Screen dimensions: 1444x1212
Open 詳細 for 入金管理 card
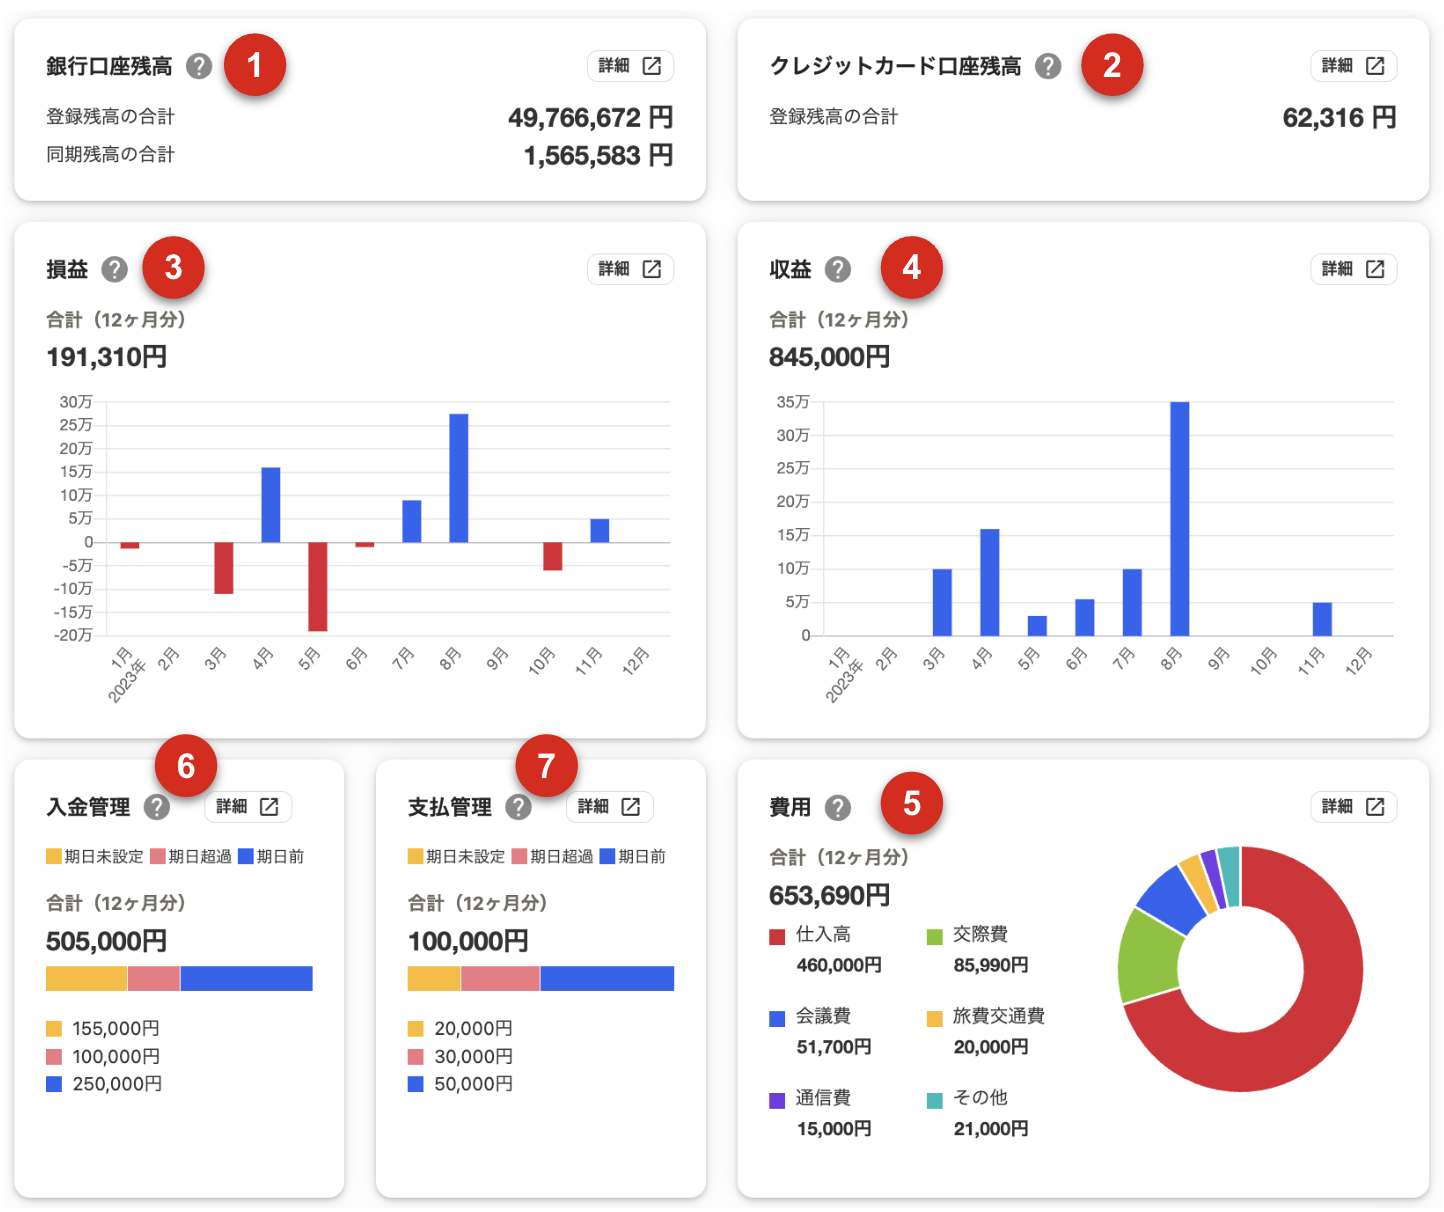[x=248, y=807]
